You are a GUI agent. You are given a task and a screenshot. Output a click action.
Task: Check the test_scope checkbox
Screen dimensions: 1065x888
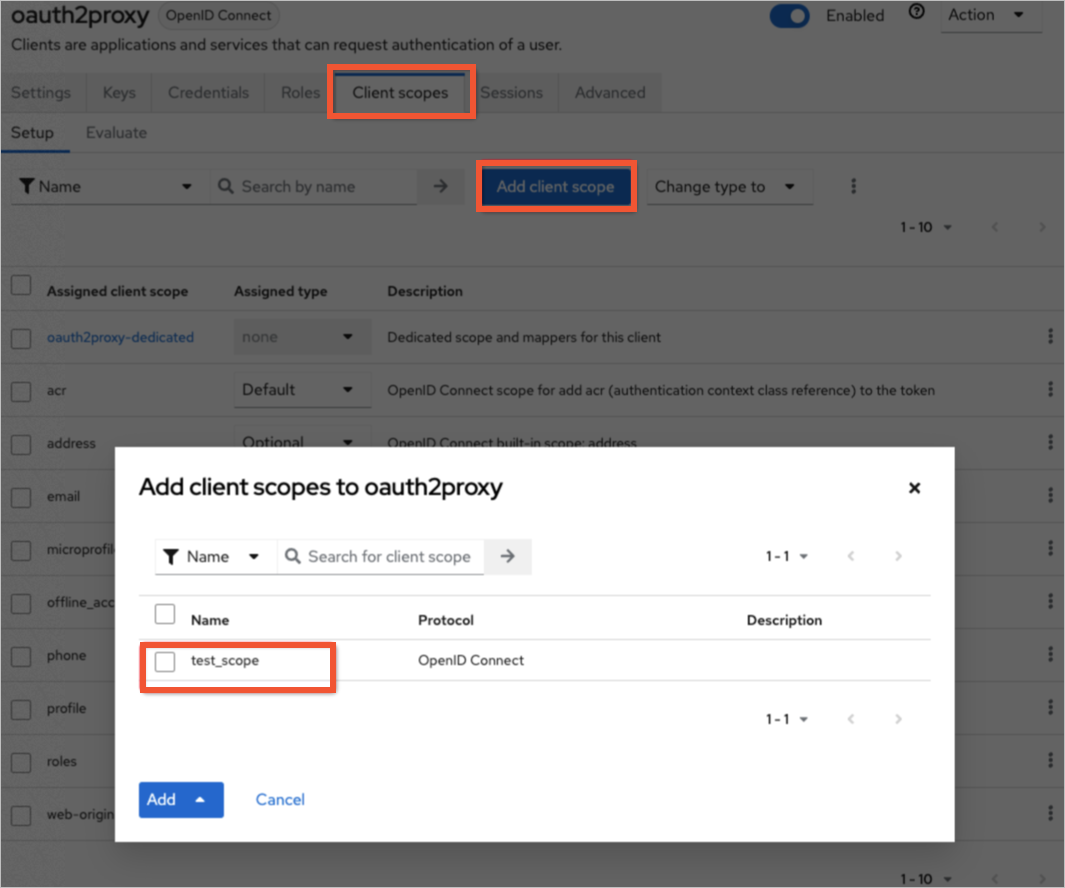tap(165, 661)
